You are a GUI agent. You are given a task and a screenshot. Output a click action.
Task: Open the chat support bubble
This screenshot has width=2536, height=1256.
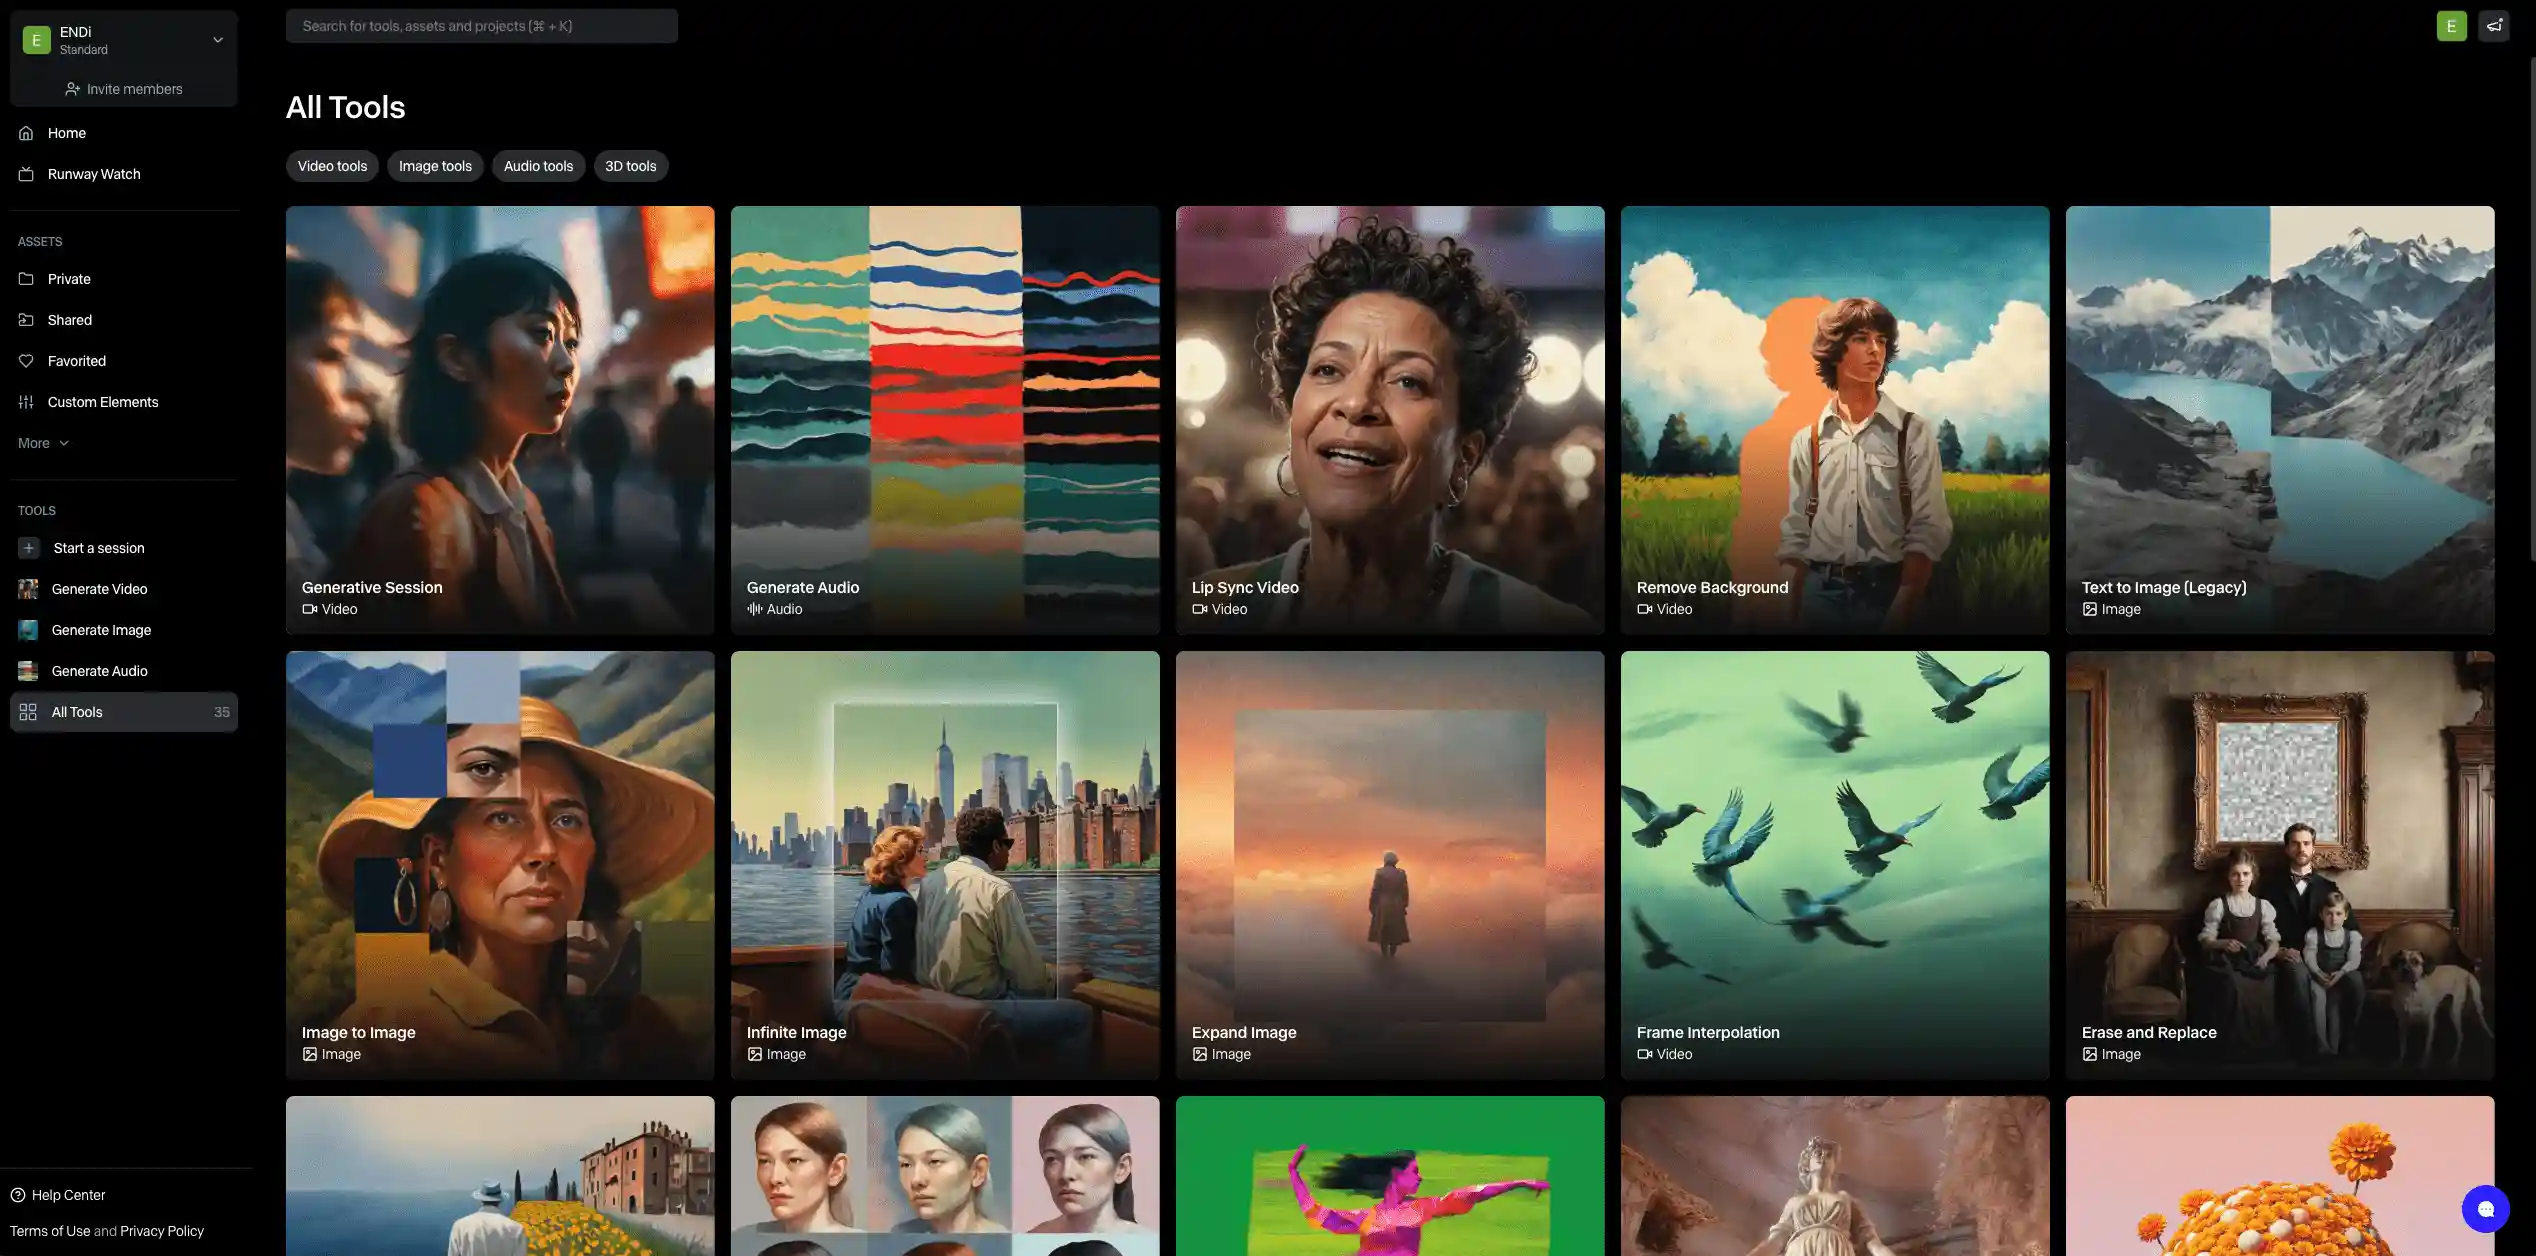pos(2485,1209)
